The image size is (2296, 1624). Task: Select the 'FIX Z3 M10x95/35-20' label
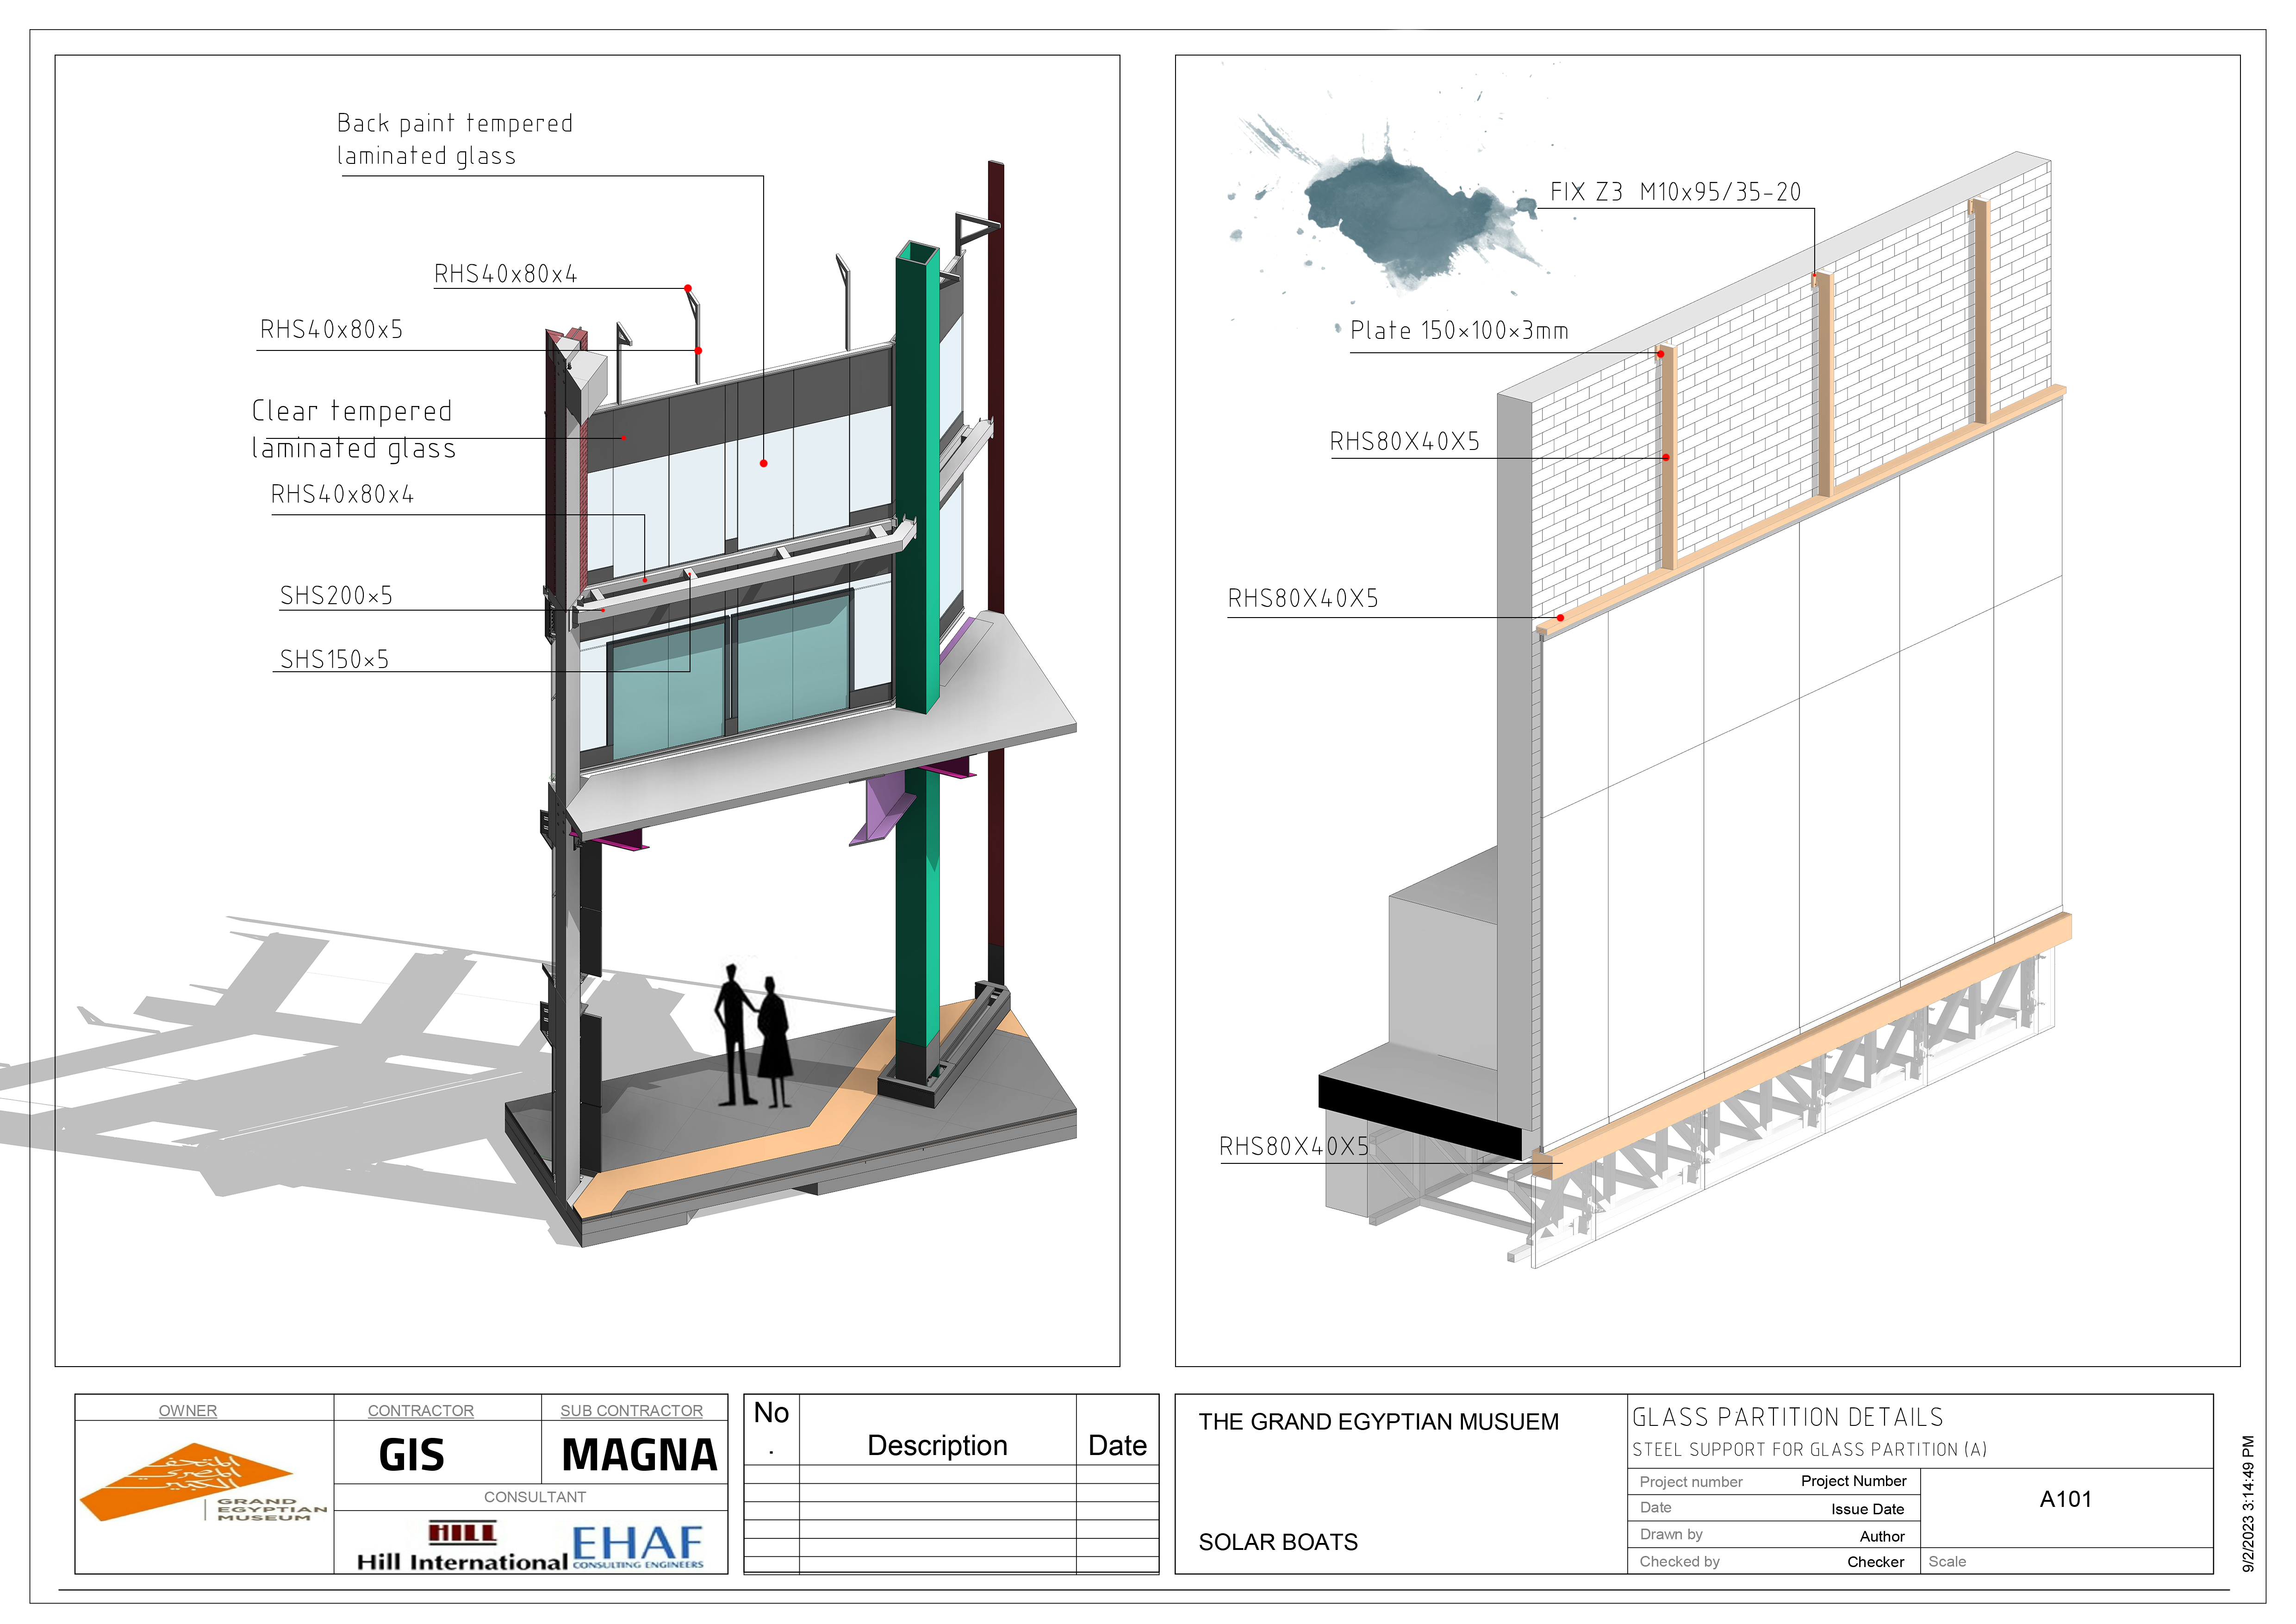tap(1675, 192)
